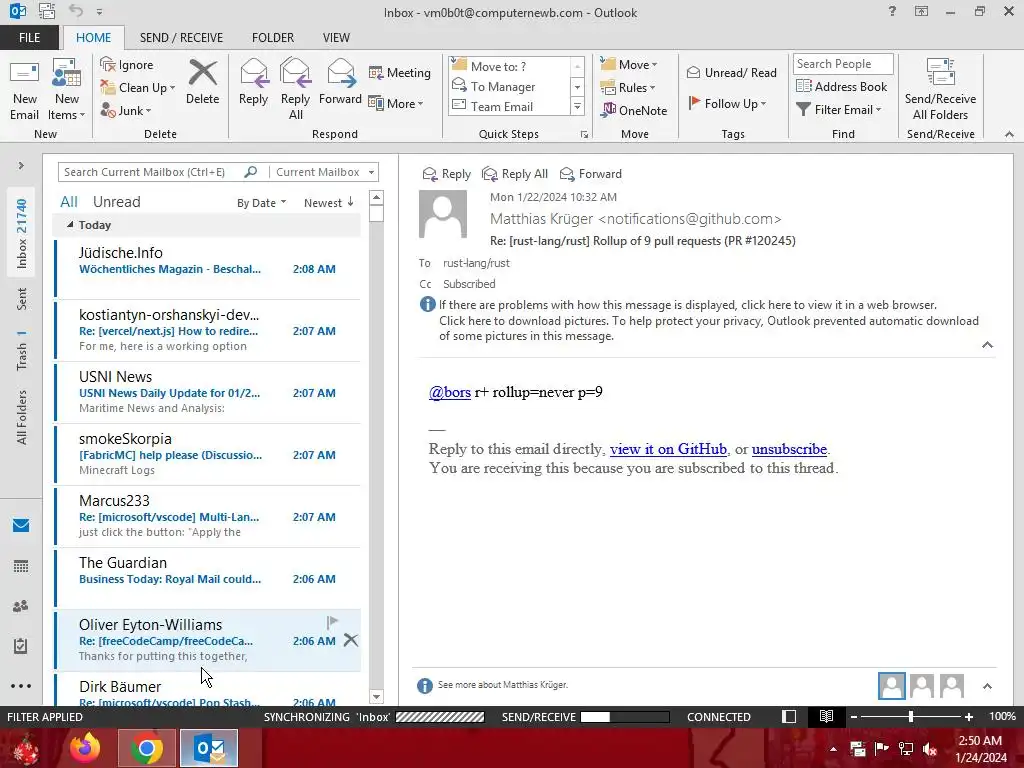
Task: Switch to the FOLDER tab
Action: (x=273, y=37)
